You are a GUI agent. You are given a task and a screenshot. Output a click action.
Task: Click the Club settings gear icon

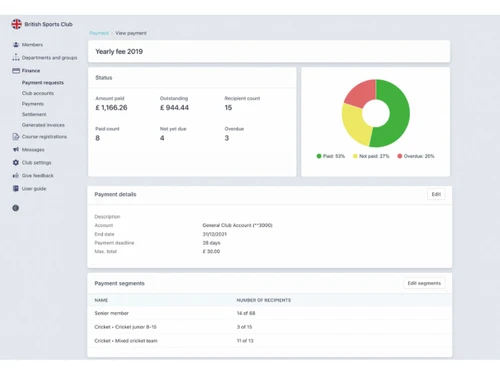pyautogui.click(x=16, y=162)
